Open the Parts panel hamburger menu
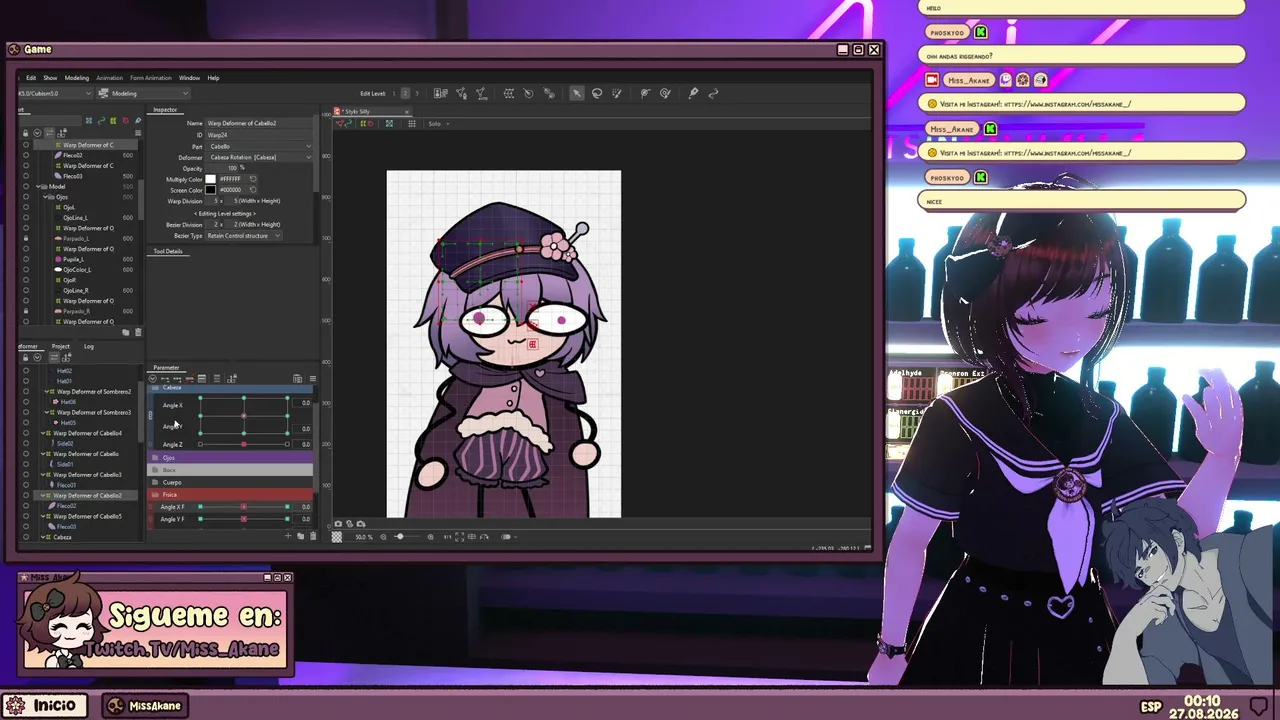The image size is (1280, 720). point(137,133)
